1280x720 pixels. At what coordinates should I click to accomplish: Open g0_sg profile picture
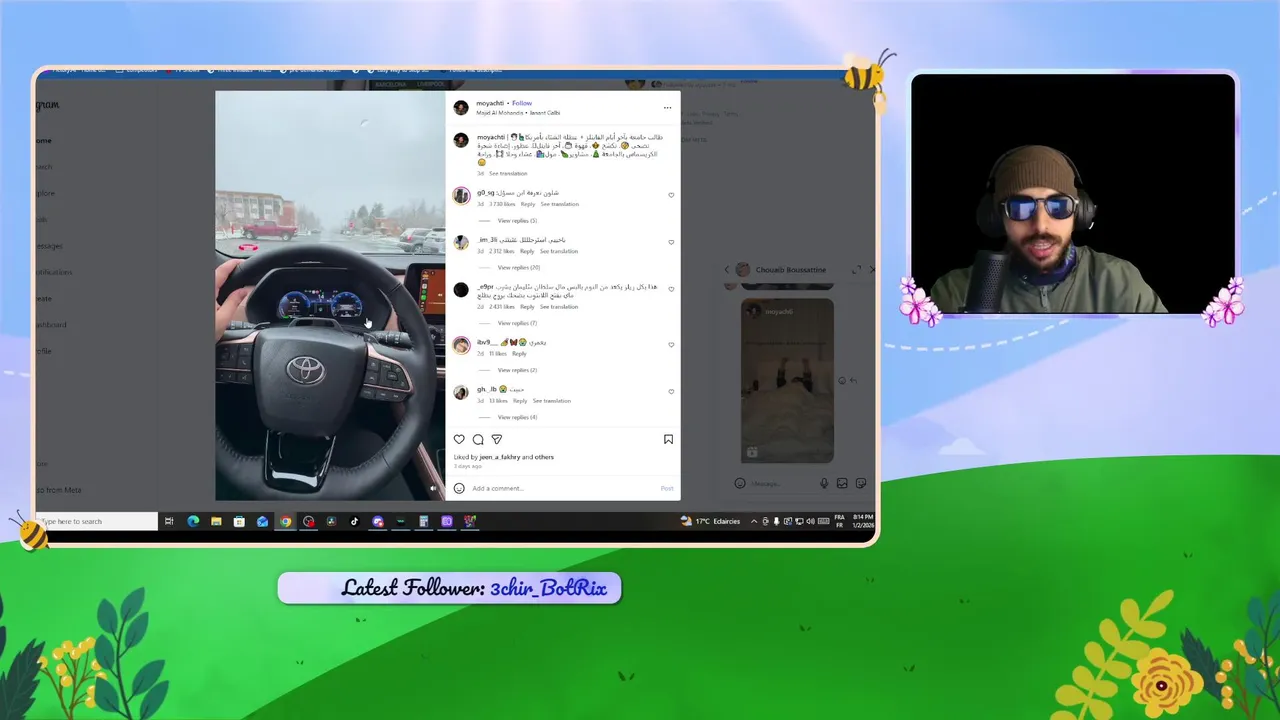461,196
